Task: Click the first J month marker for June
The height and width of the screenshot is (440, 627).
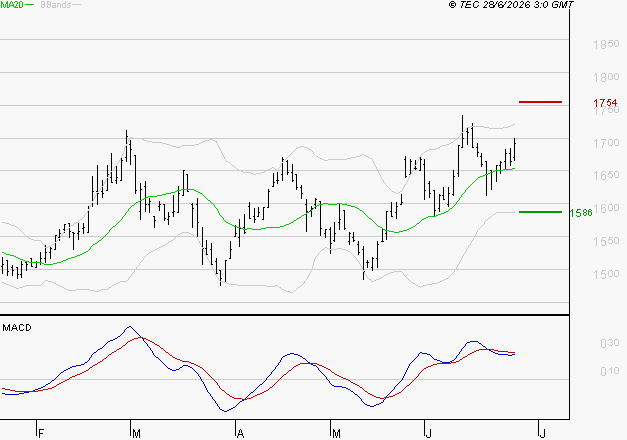Action: click(x=429, y=433)
